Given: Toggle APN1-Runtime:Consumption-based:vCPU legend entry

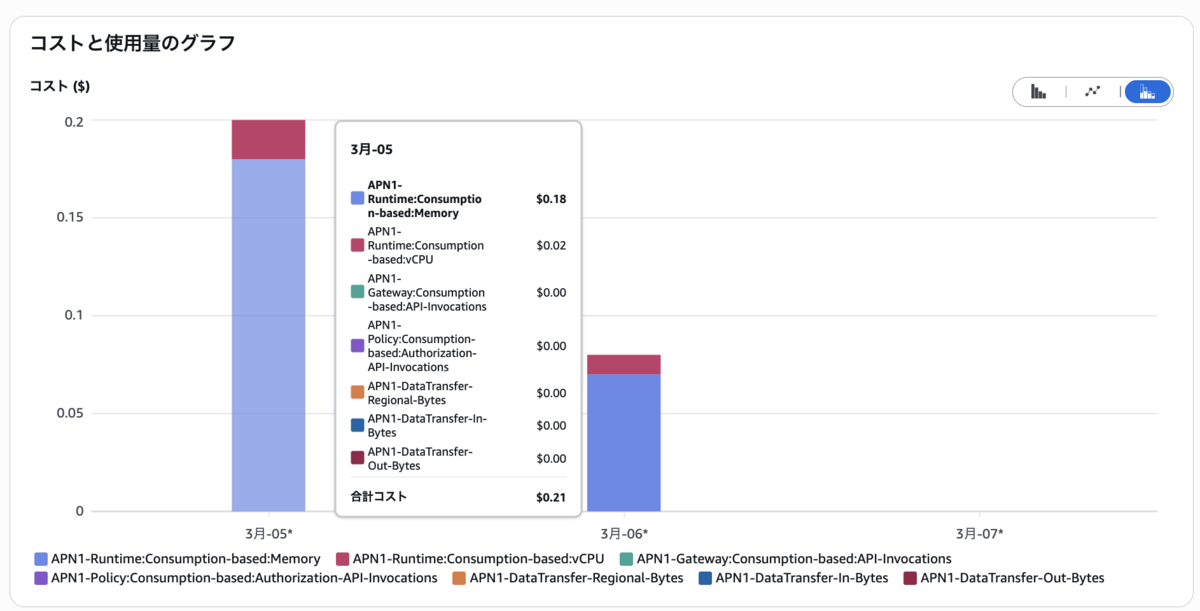Looking at the screenshot, I should click(470, 559).
